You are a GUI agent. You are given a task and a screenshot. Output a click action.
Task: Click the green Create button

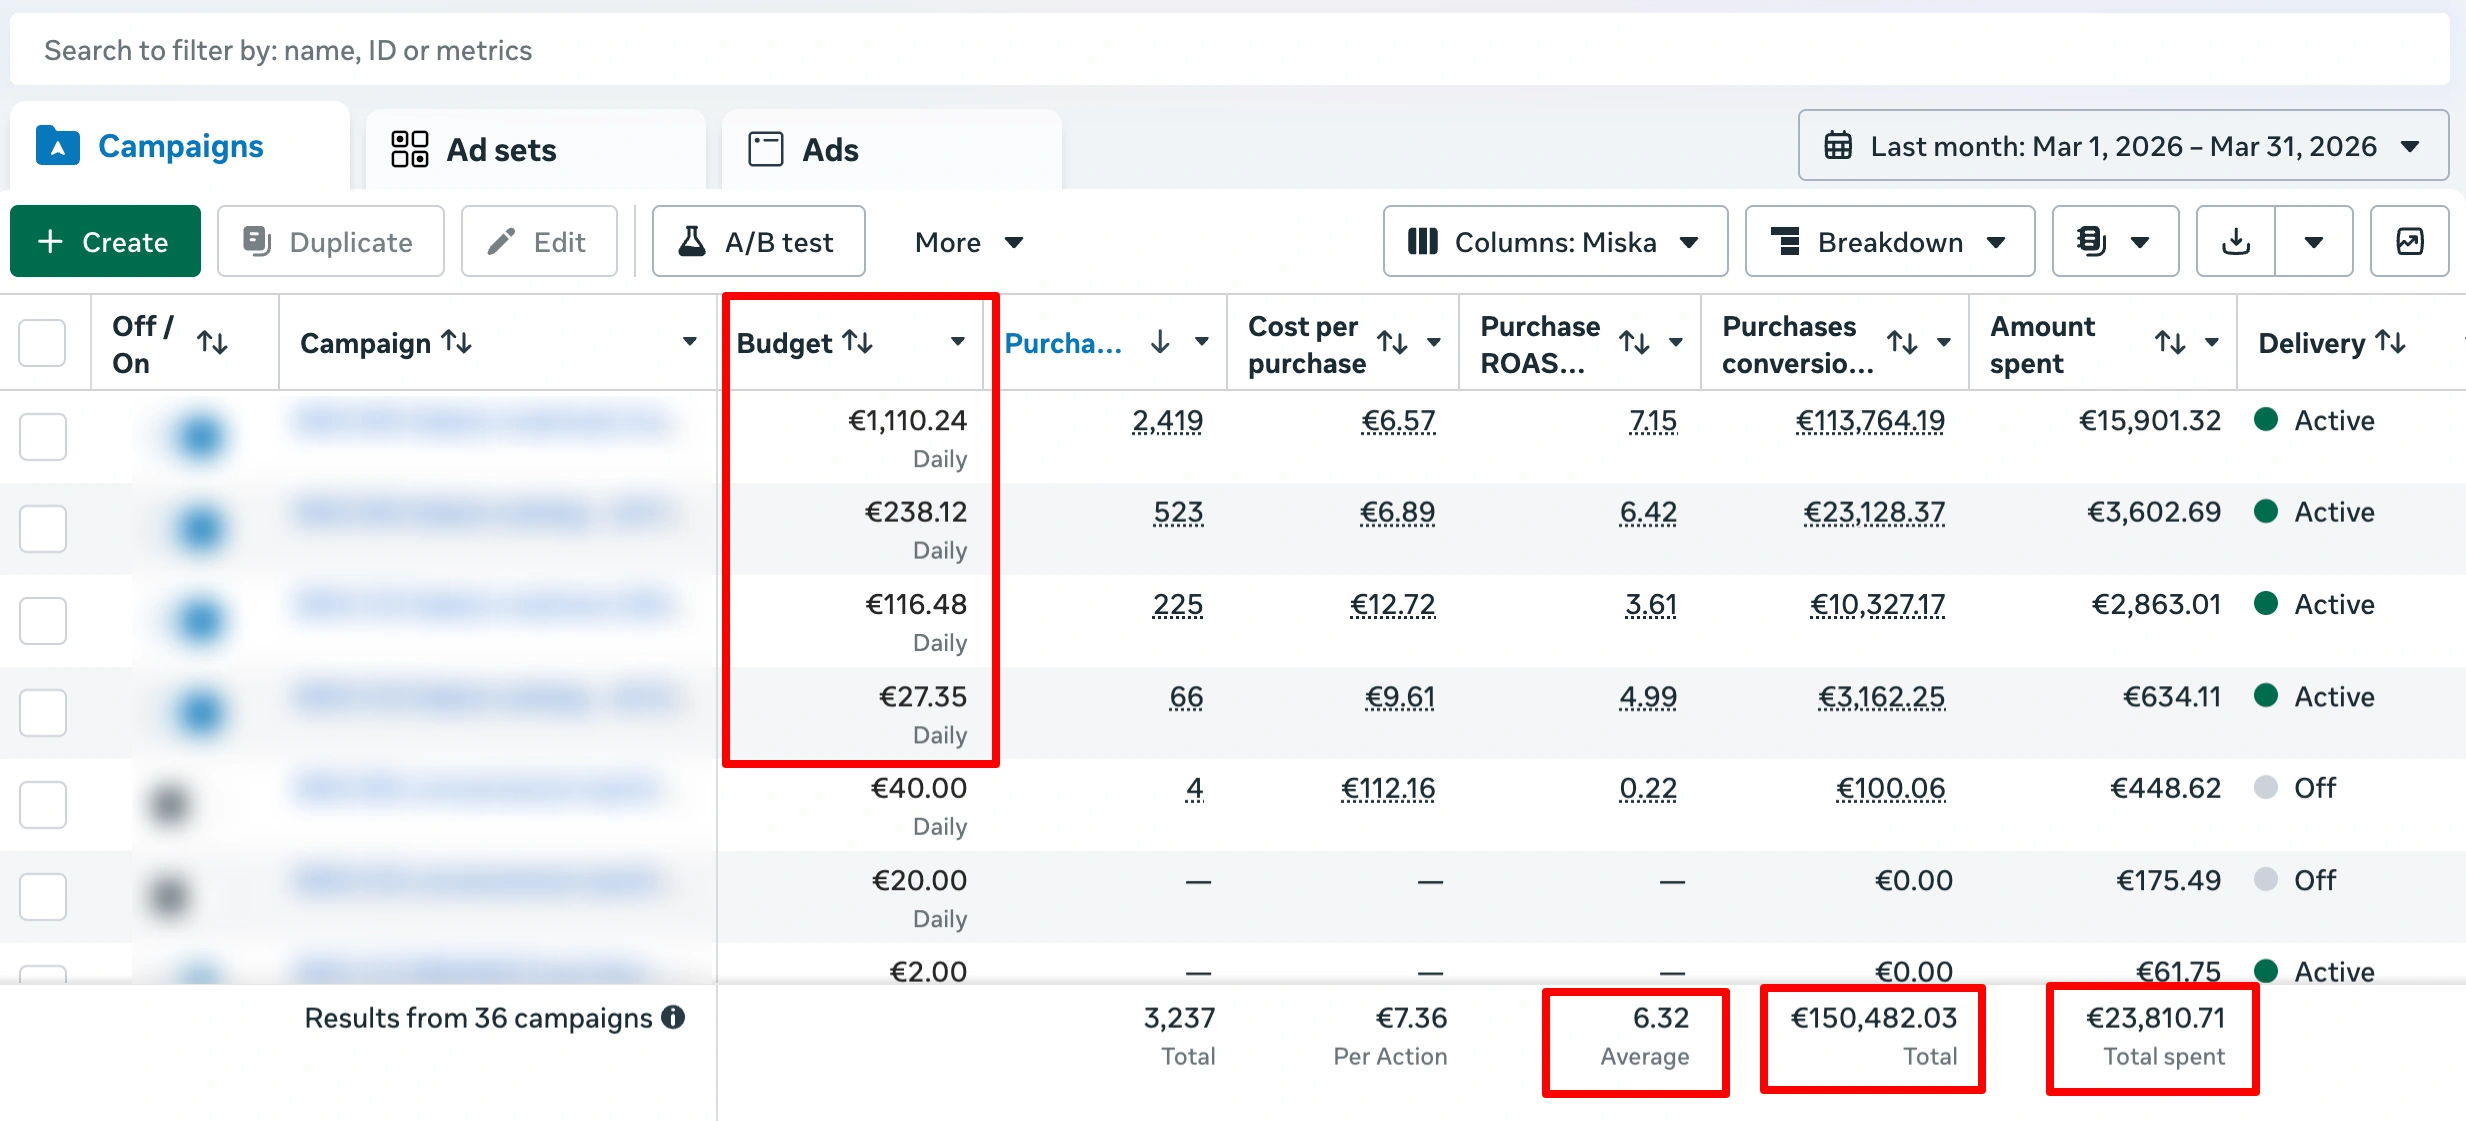tap(105, 242)
